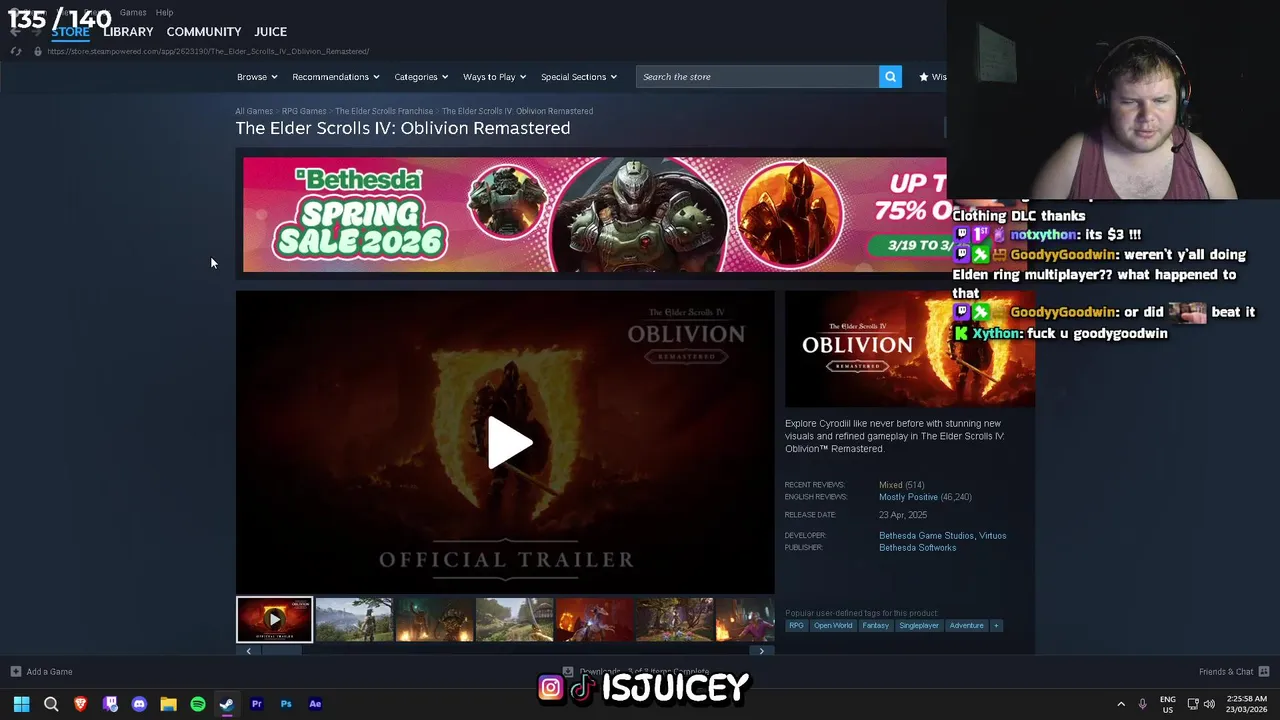
Task: Click the media carousel left arrow
Action: tap(249, 651)
